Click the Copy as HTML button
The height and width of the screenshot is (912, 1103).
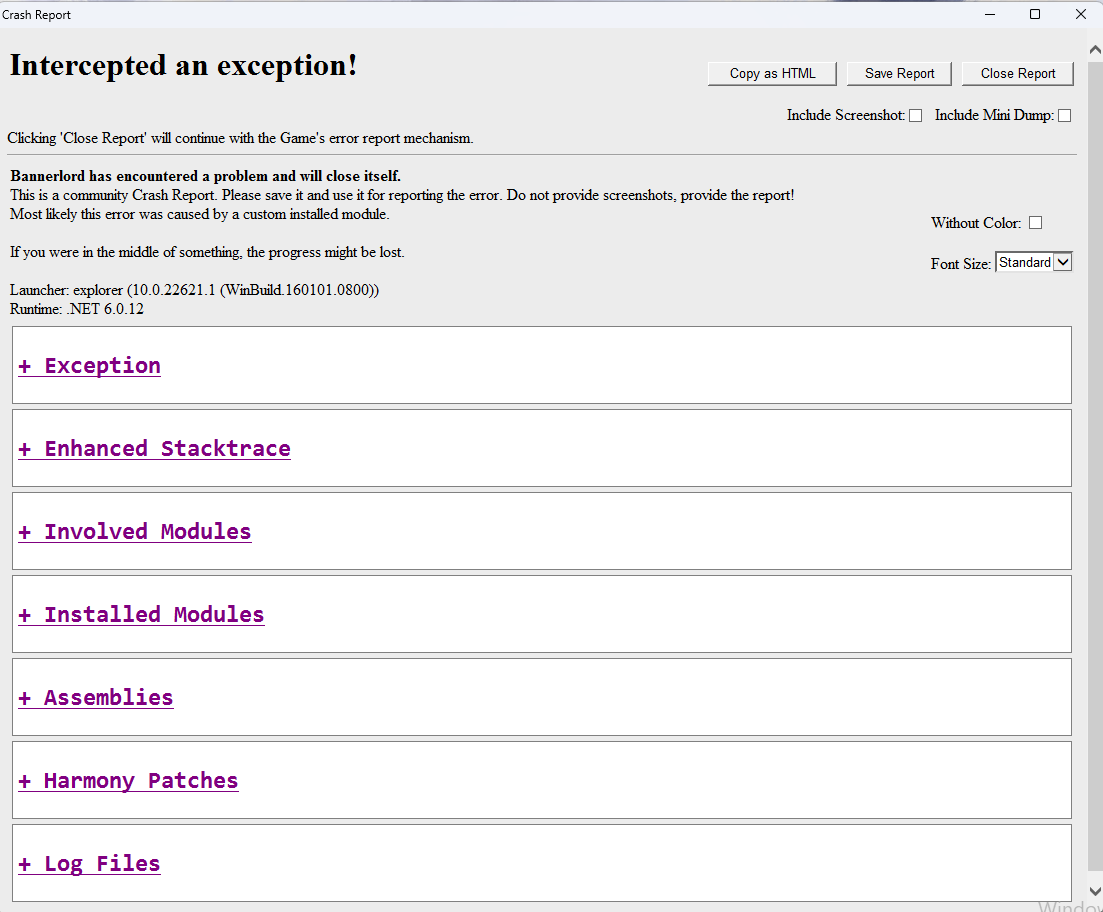tap(772, 73)
